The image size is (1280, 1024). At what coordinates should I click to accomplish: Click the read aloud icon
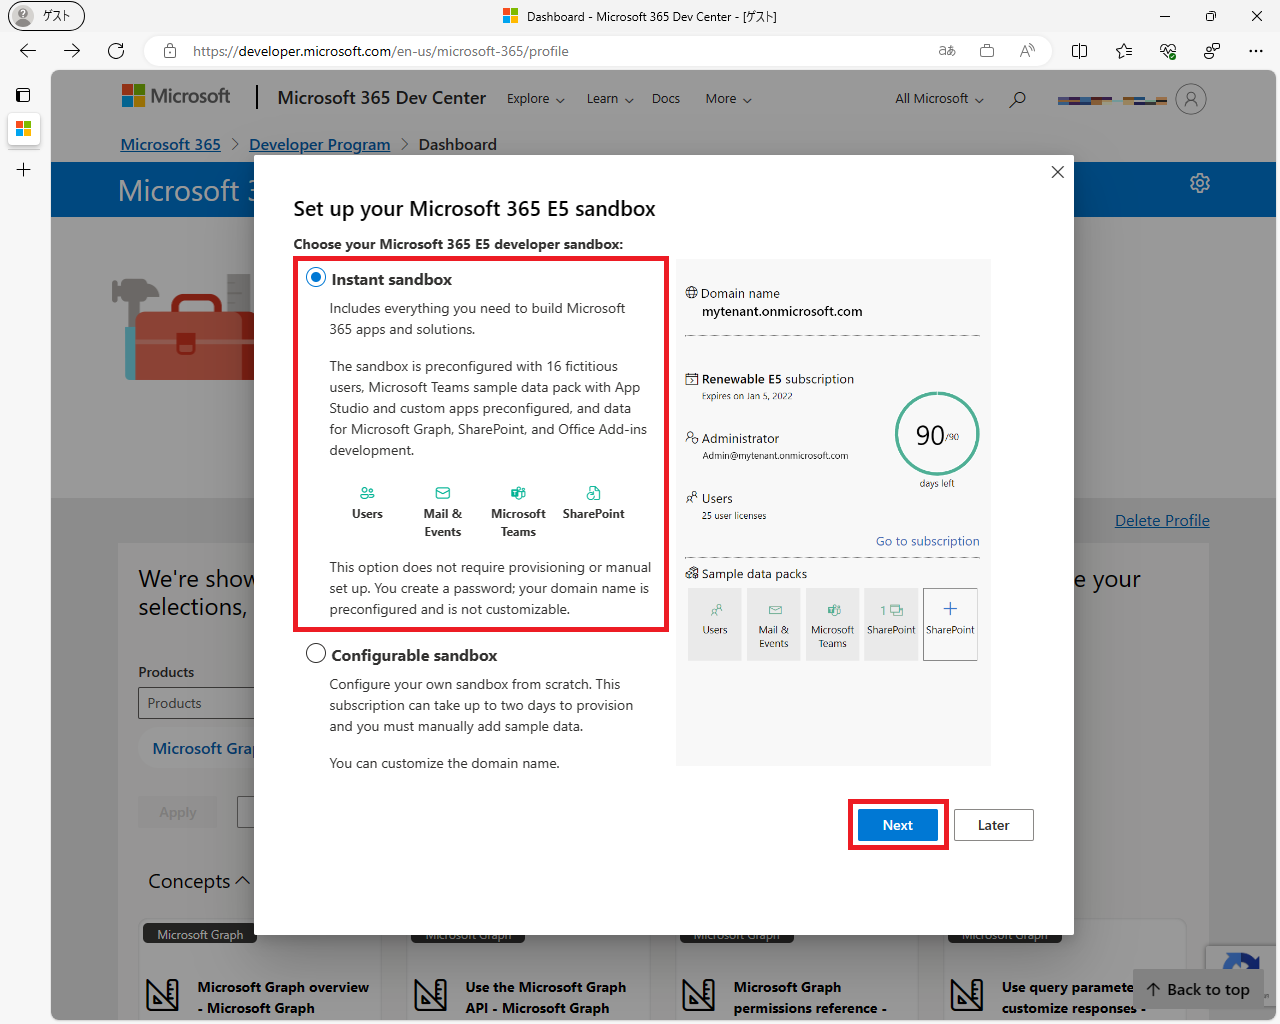point(1027,51)
